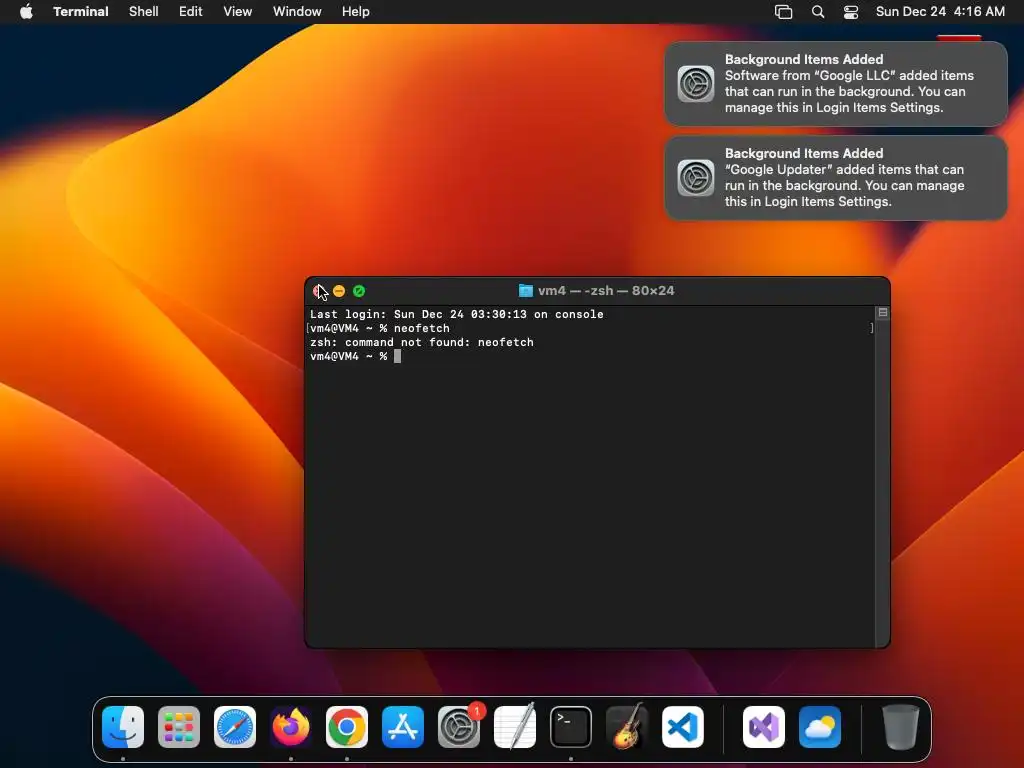This screenshot has width=1024, height=768.
Task: Open the App Store Dock icon
Action: [x=403, y=727]
